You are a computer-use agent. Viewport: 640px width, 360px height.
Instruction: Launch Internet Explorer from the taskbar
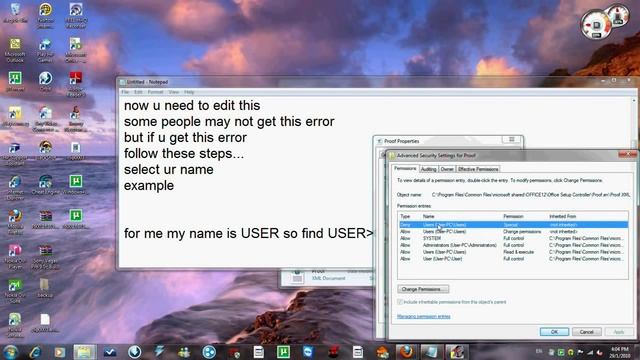pos(35,352)
